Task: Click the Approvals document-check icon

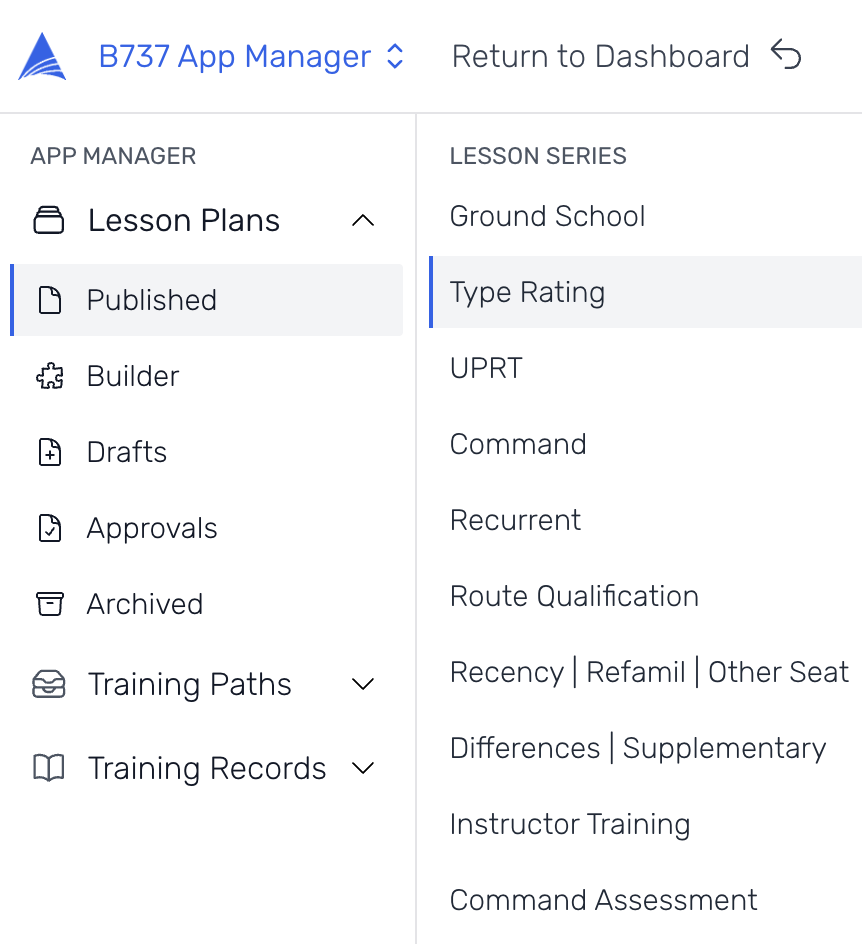Action: click(49, 528)
